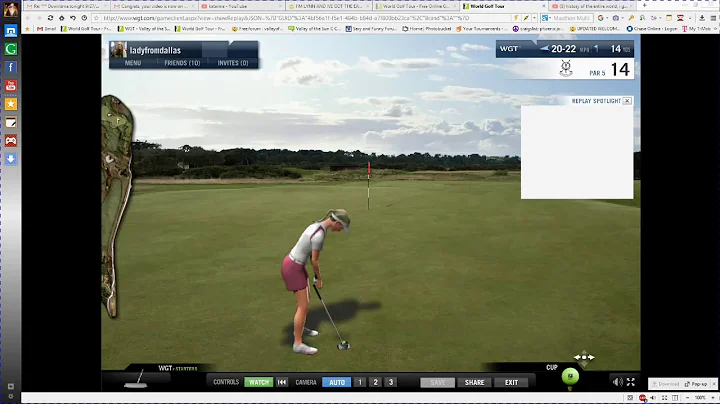Image resolution: width=720 pixels, height=404 pixels.
Task: Switch to the Congrats your video tab
Action: [155, 6]
